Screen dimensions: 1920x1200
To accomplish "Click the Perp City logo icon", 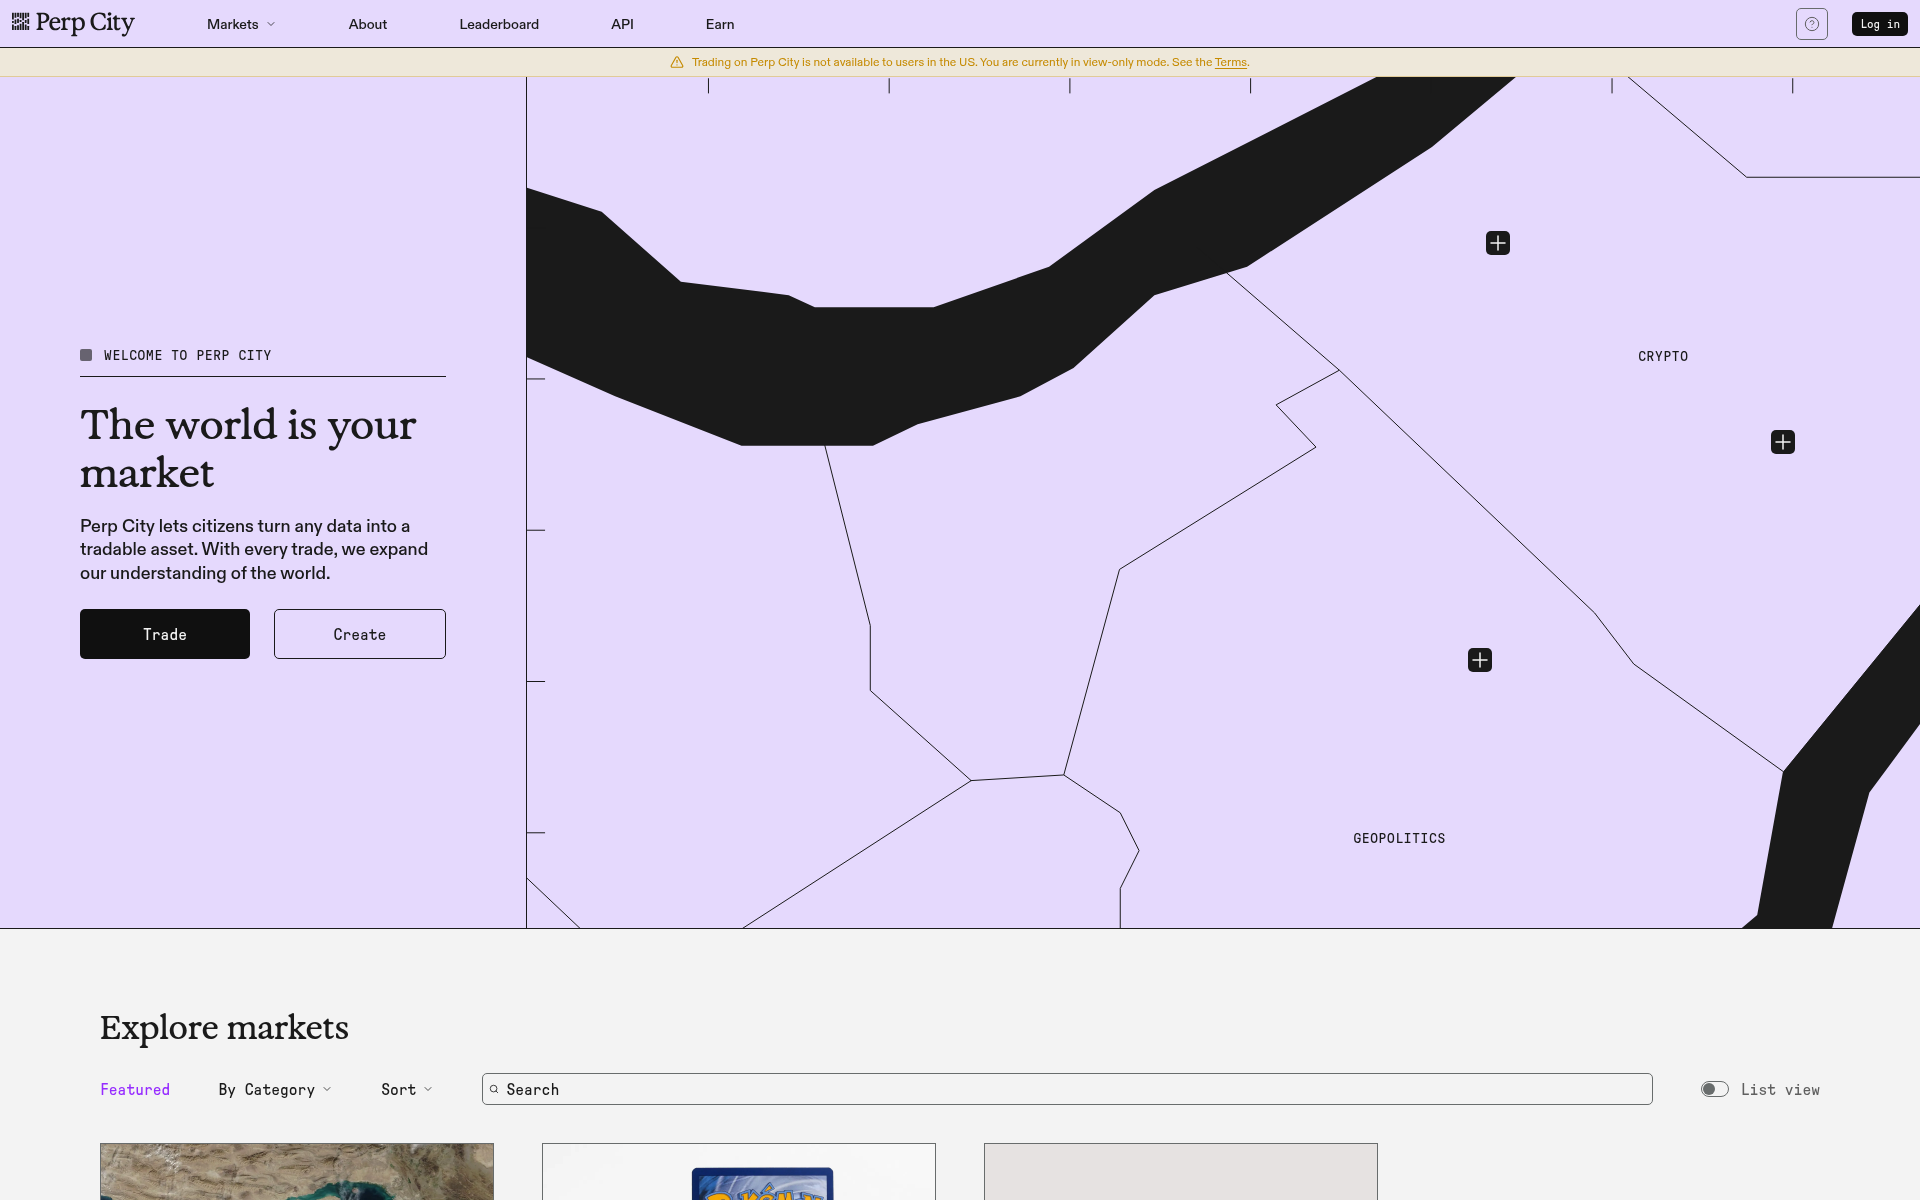I will pyautogui.click(x=21, y=22).
